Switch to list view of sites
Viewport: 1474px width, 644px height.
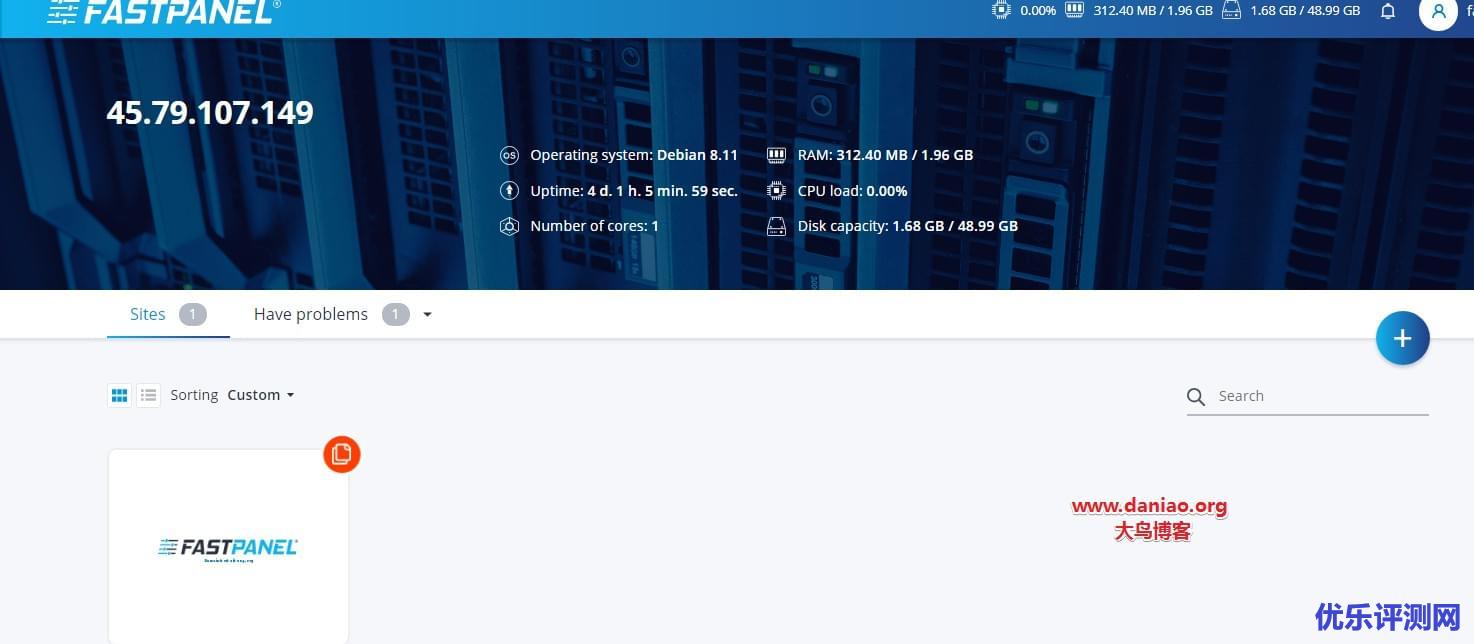coord(149,395)
